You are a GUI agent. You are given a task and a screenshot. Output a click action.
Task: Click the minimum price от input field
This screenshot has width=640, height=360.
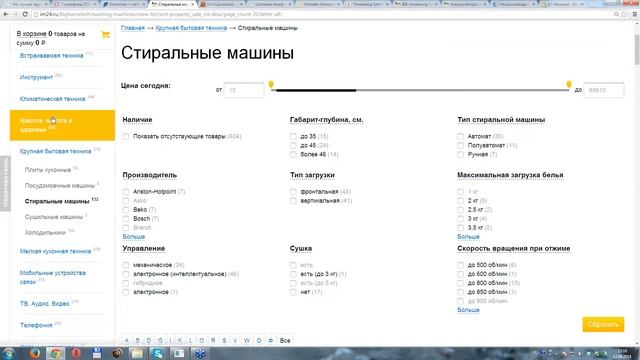pos(244,90)
